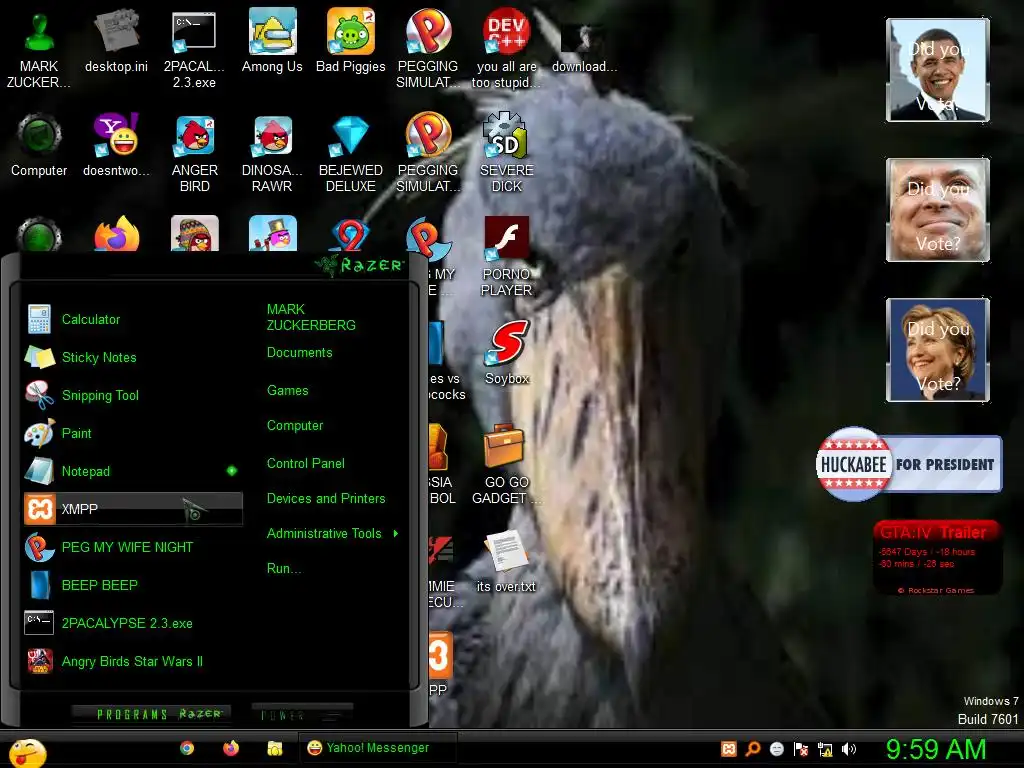Open Computer in the start menu right column
This screenshot has width=1024, height=768.
point(295,426)
